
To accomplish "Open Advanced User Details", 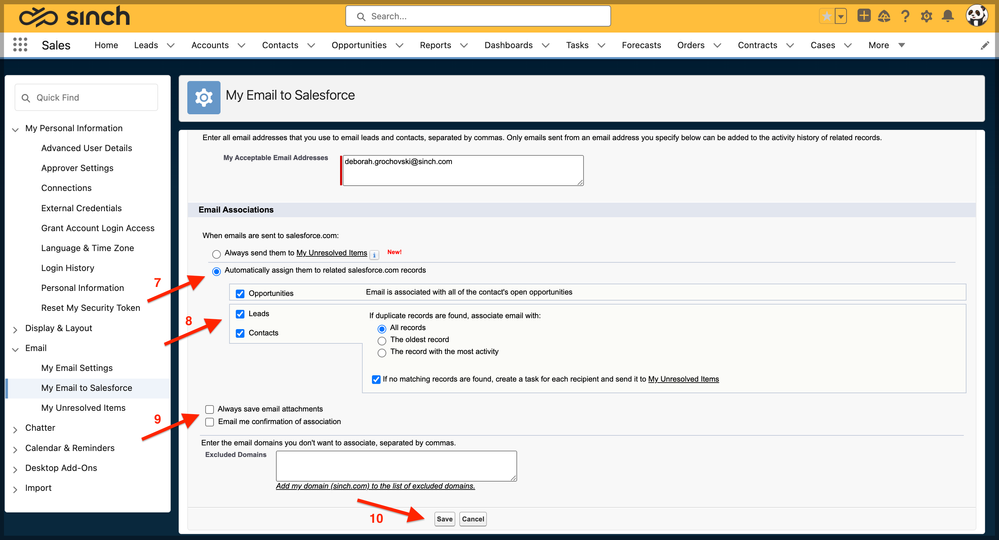I will pos(87,148).
